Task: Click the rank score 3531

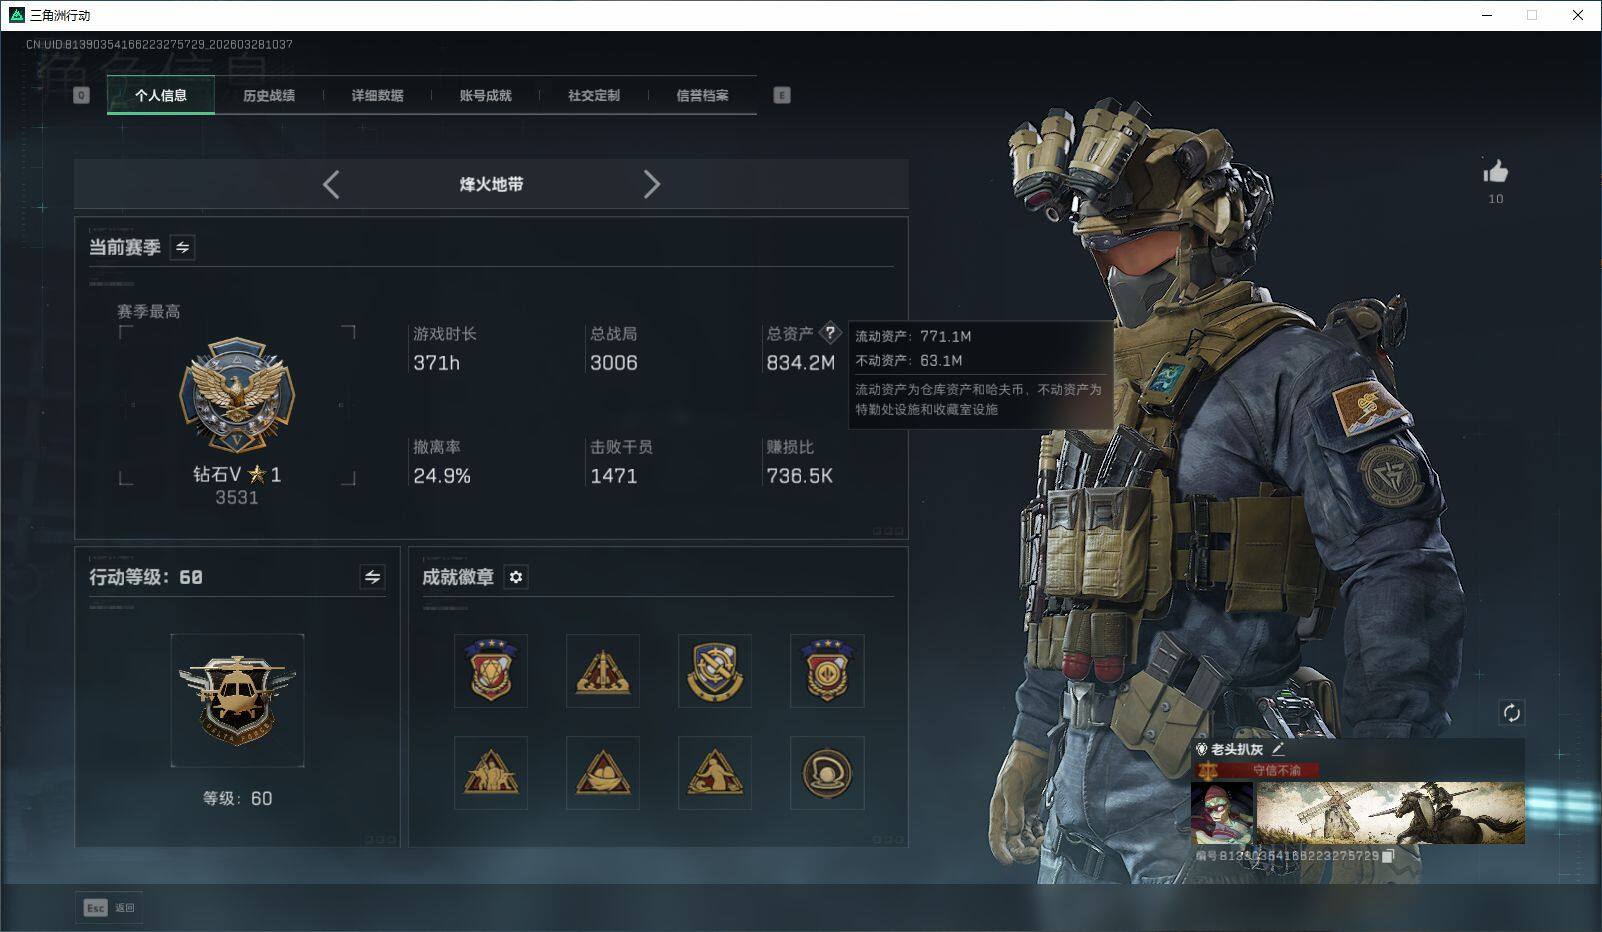Action: [237, 498]
